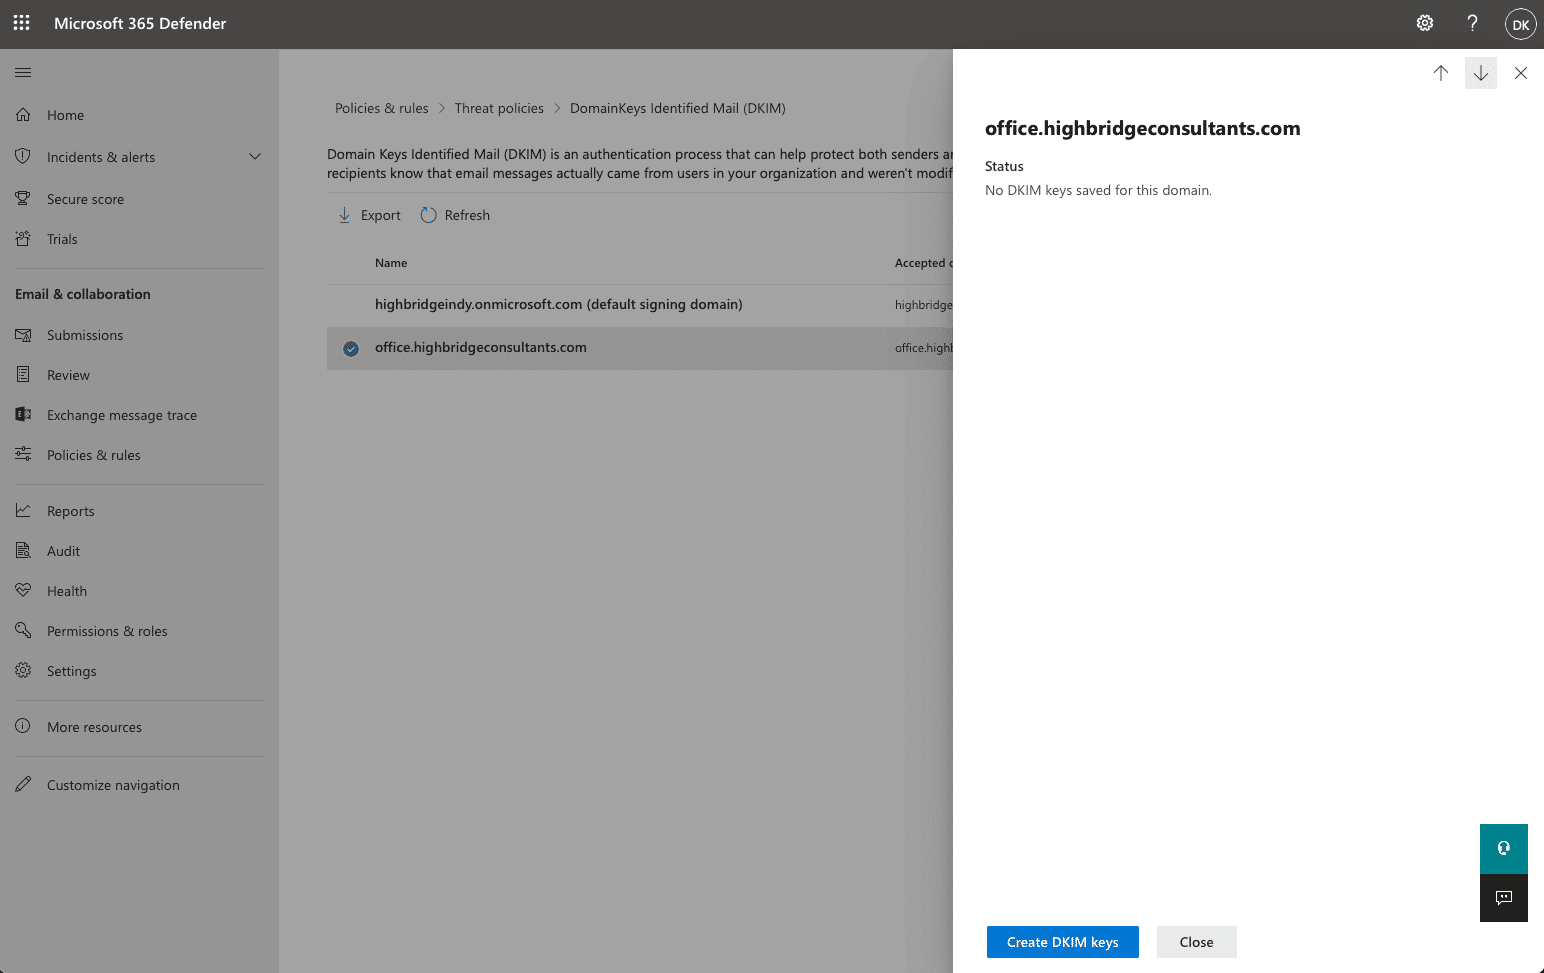Expand the Incidents & alerts section

pos(255,156)
